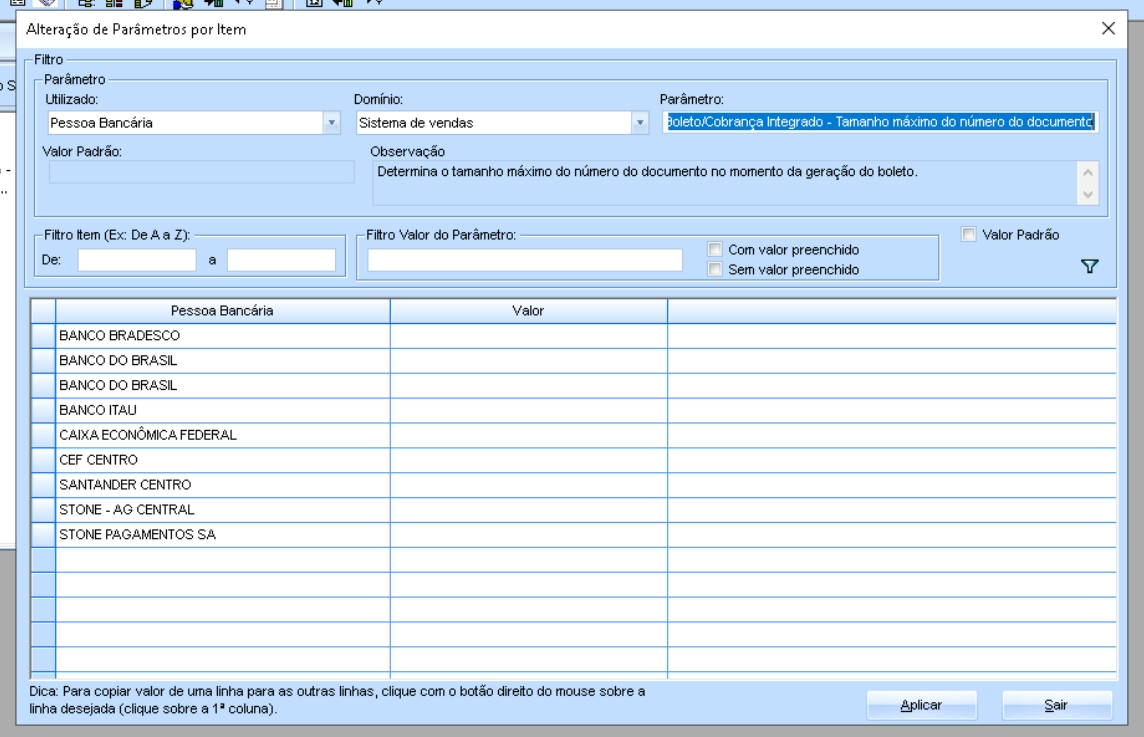The width and height of the screenshot is (1144, 737).
Task: Click the Pessoa Bancária column header
Action: [222, 311]
